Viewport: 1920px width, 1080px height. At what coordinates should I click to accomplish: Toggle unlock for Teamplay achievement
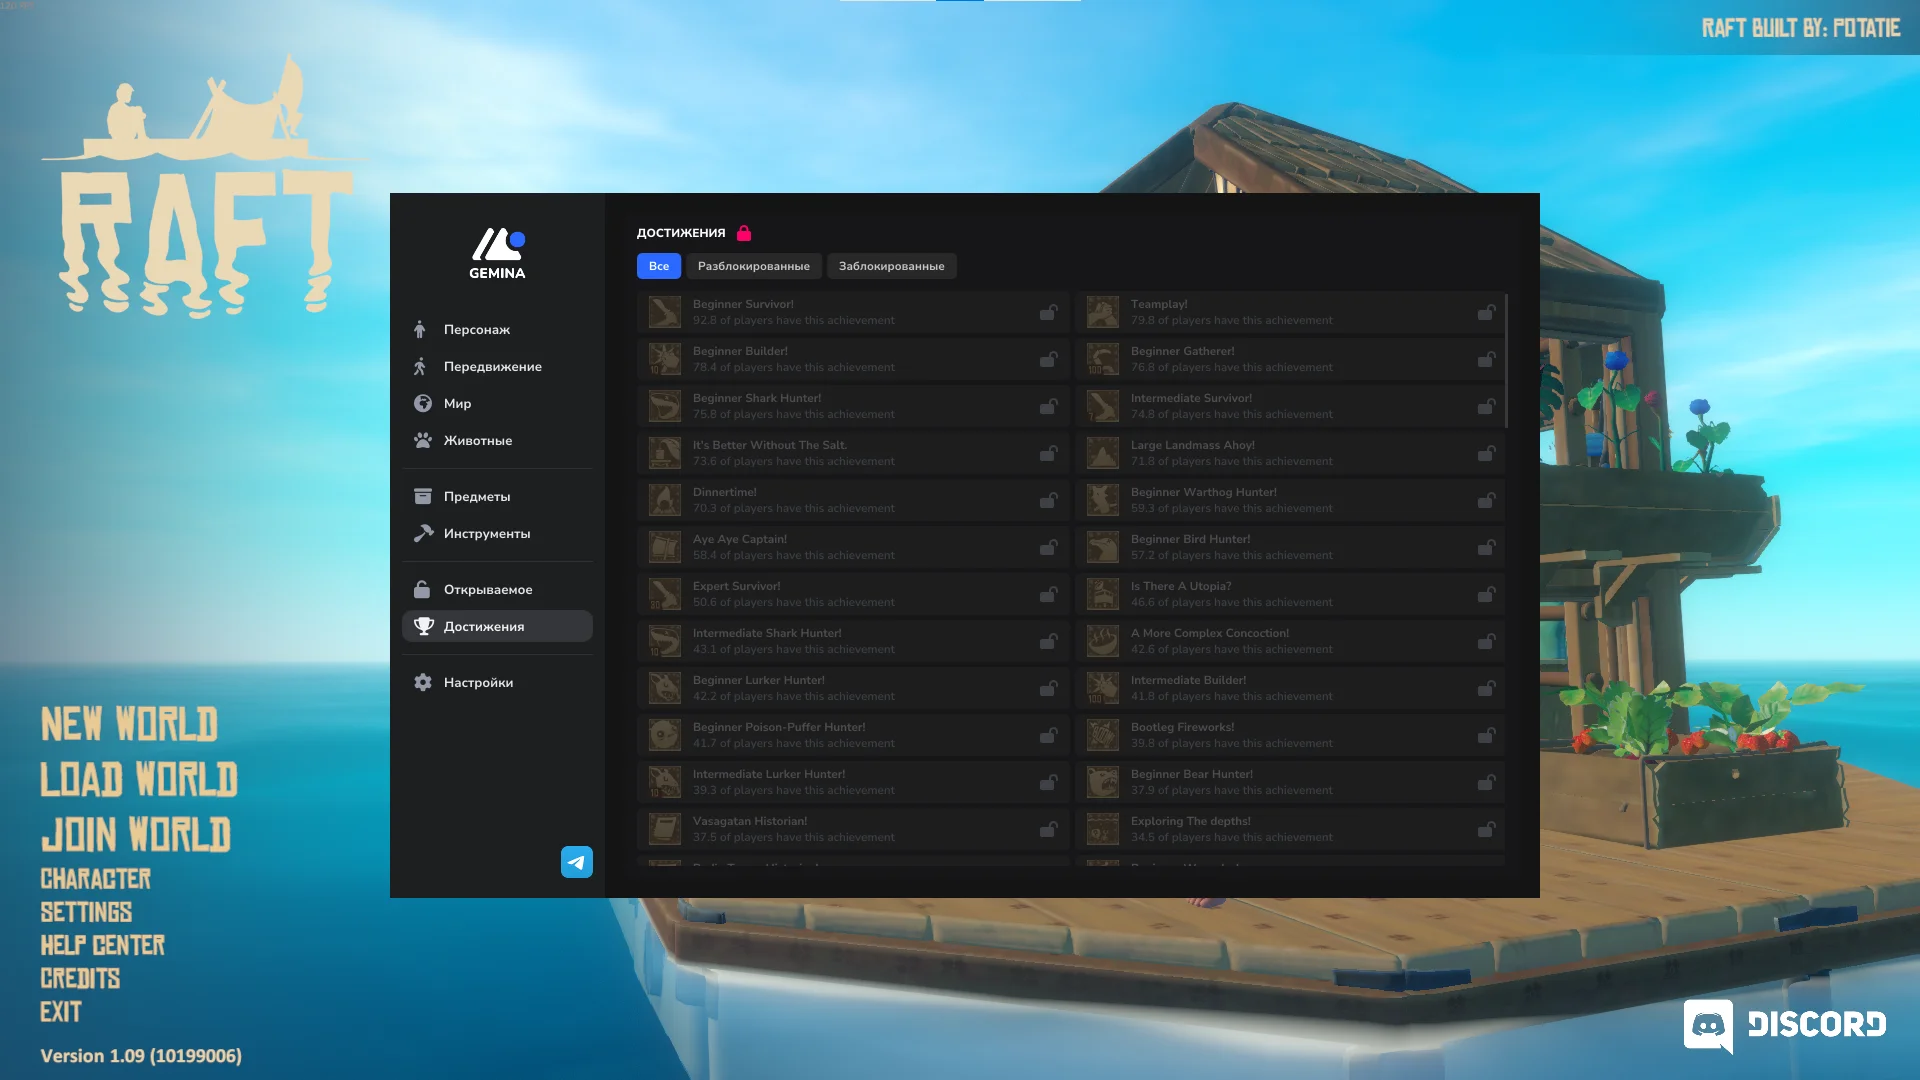[x=1485, y=311]
